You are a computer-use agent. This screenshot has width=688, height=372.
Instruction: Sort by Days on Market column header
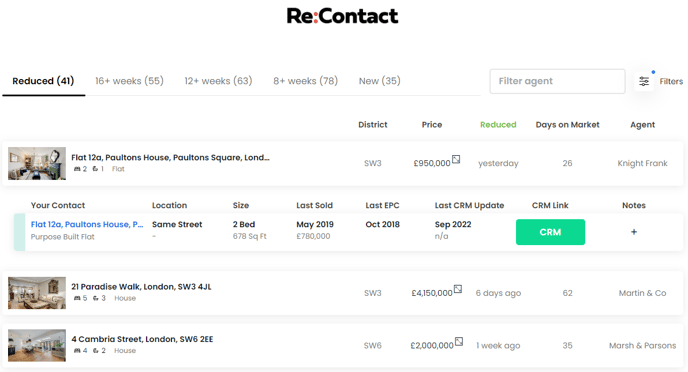pyautogui.click(x=567, y=125)
